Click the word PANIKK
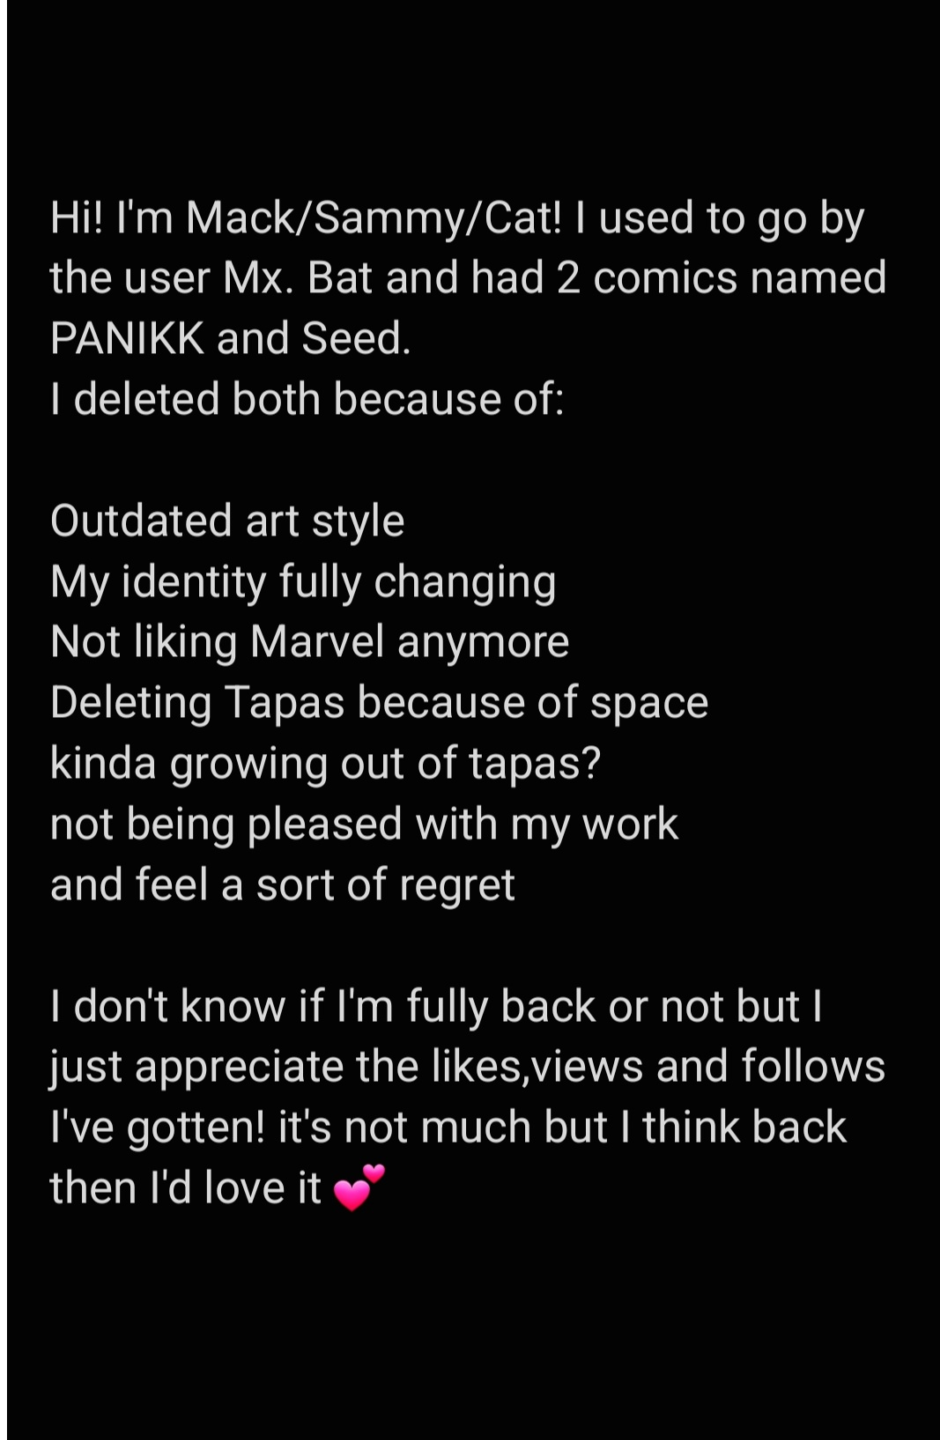940x1440 pixels. [x=127, y=339]
